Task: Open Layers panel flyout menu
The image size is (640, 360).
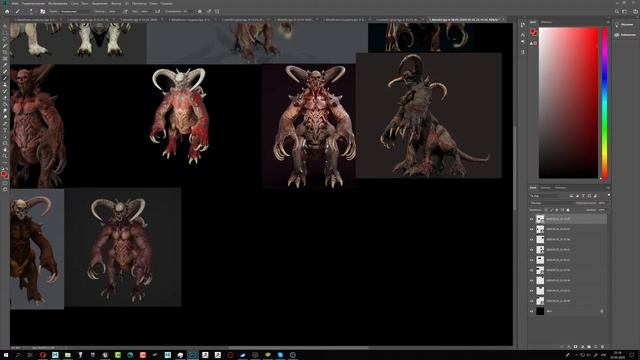Action: (x=608, y=188)
